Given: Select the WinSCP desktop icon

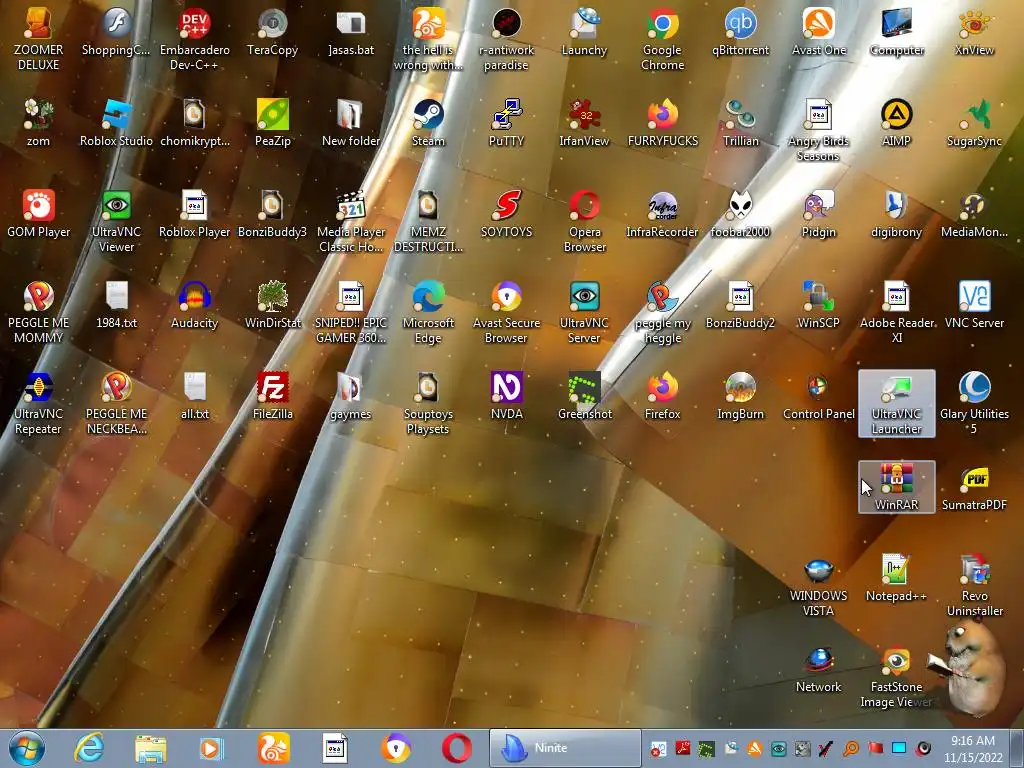Looking at the screenshot, I should point(818,305).
